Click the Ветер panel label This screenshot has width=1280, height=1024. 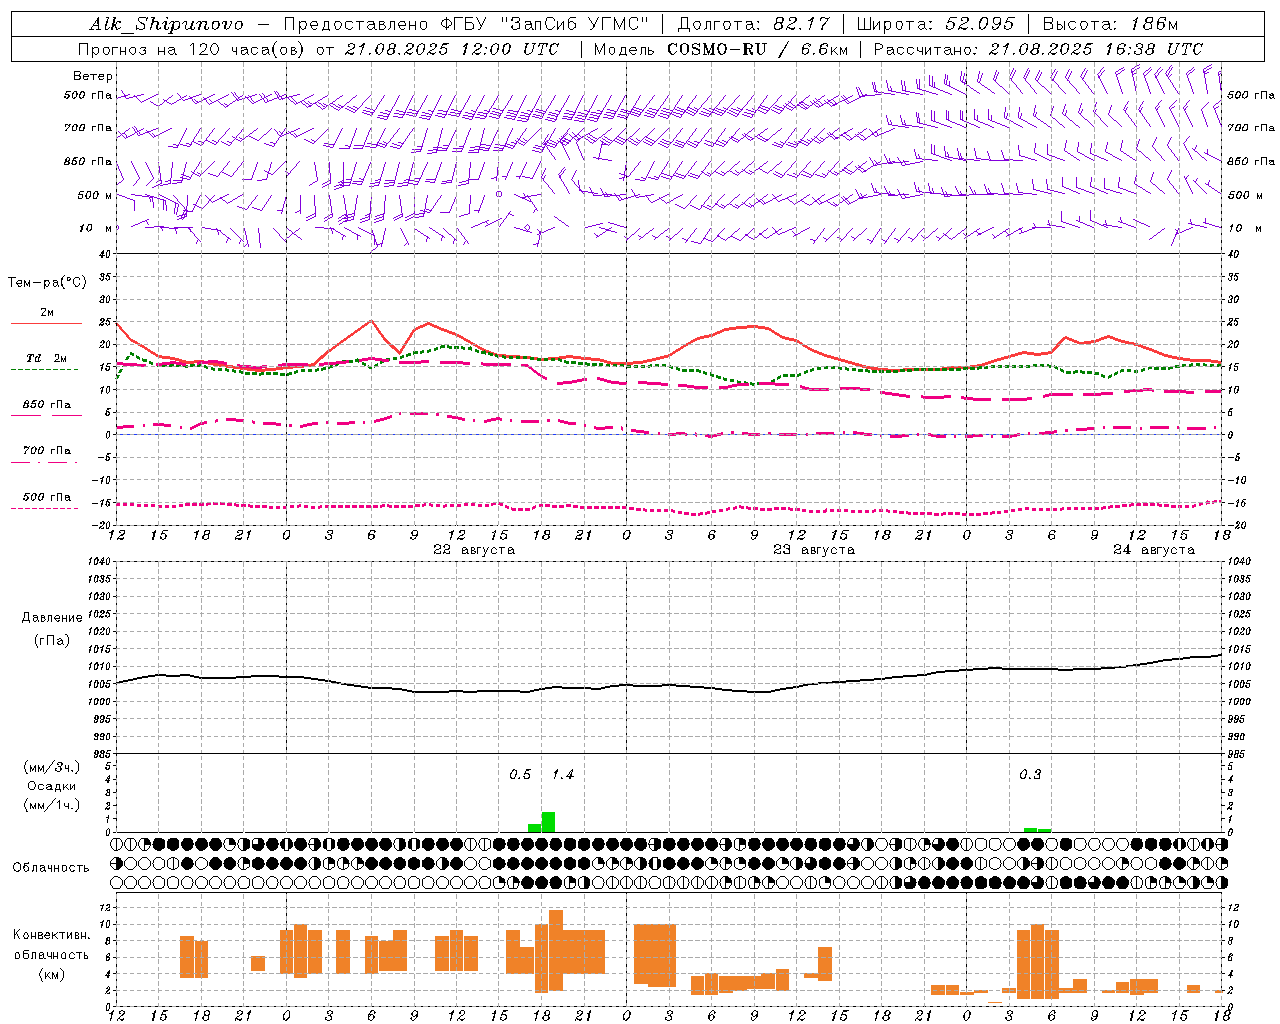click(x=93, y=76)
